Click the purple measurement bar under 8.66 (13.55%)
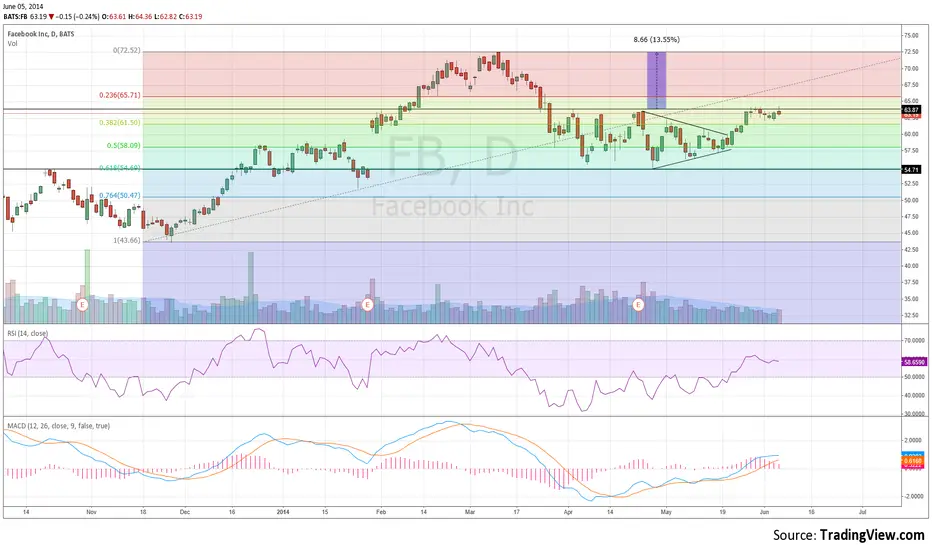 pyautogui.click(x=656, y=80)
